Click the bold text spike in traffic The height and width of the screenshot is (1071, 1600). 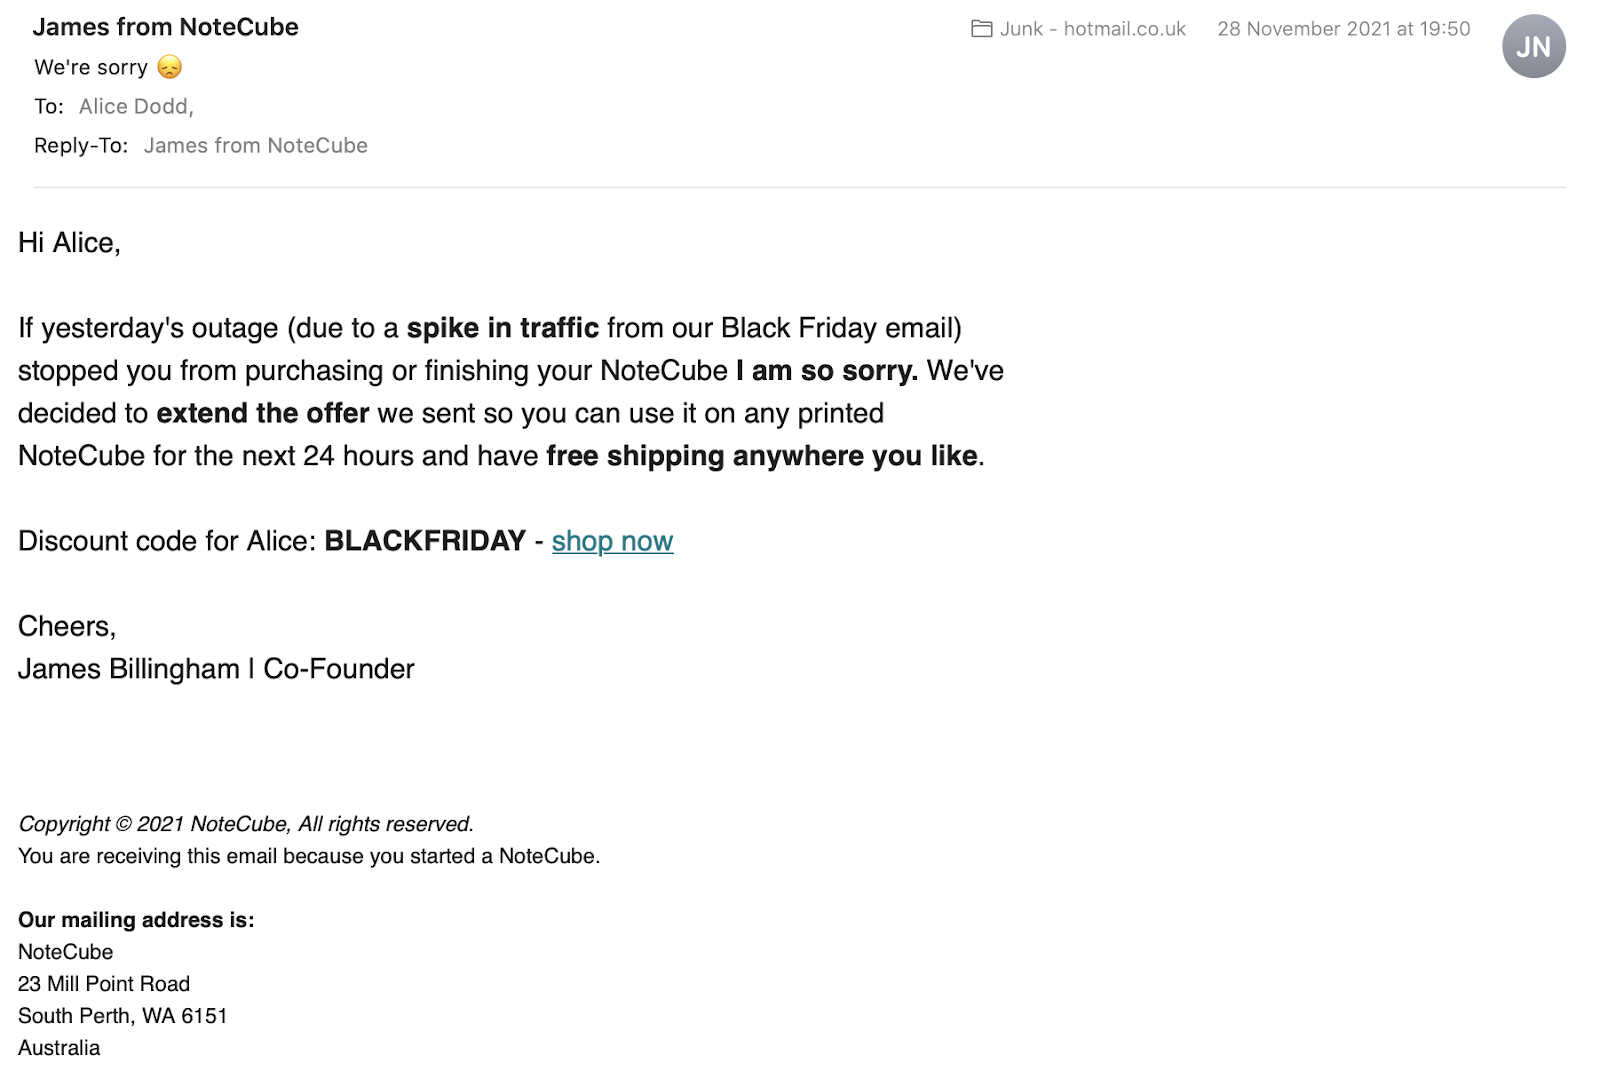(x=502, y=328)
